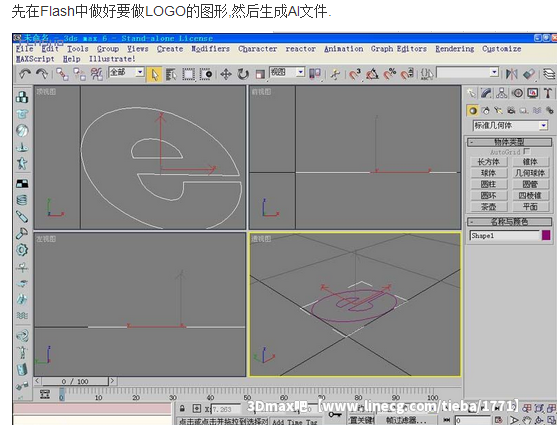559x425 pixels.
Task: Open the purple object color swatch
Action: coord(546,235)
